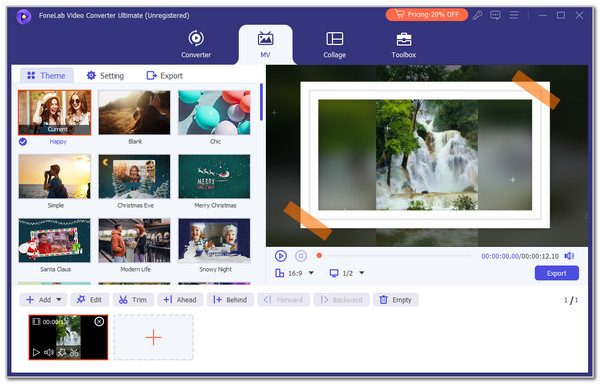Click the clip's scissors trim icon
This screenshot has height=384, width=600.
pyautogui.click(x=75, y=353)
